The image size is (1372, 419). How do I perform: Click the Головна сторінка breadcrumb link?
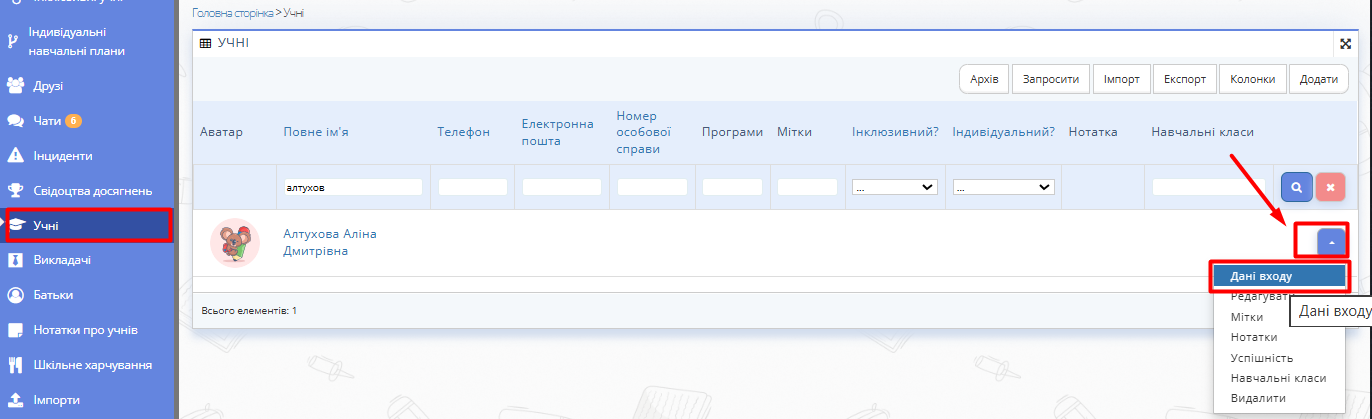click(232, 14)
